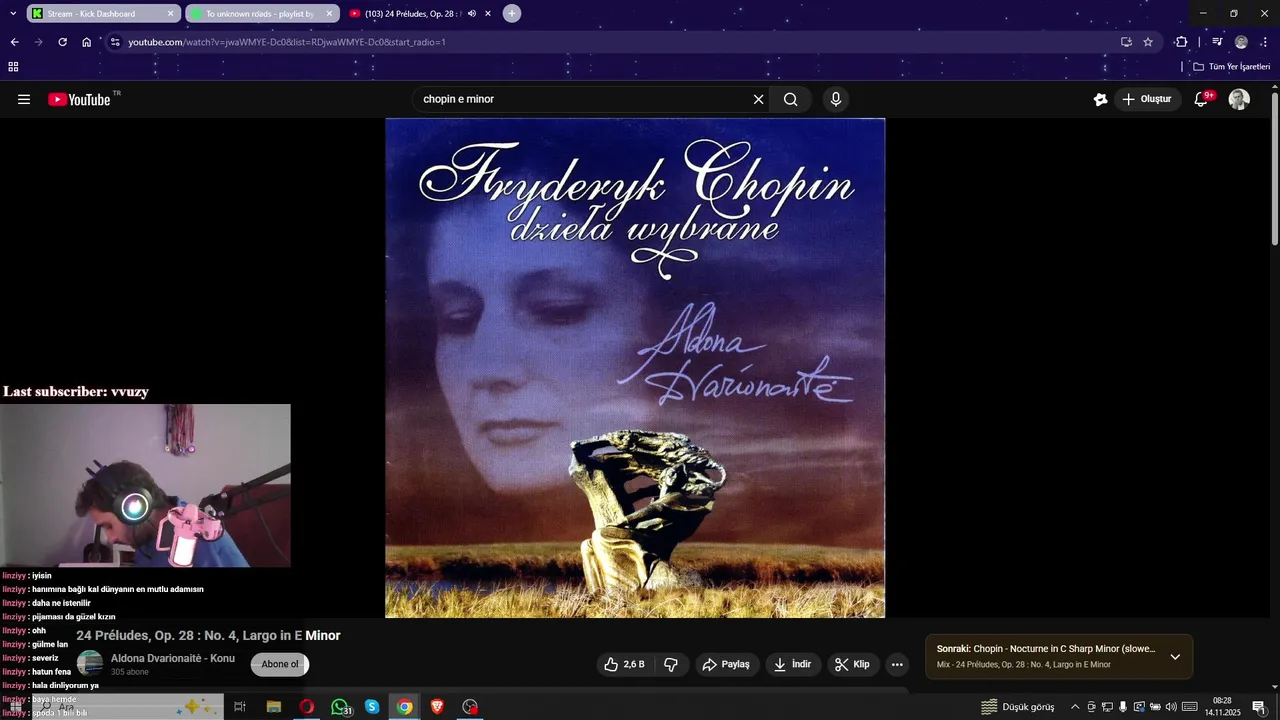Start voice search with the microphone
This screenshot has width=1280, height=720.
[x=836, y=99]
